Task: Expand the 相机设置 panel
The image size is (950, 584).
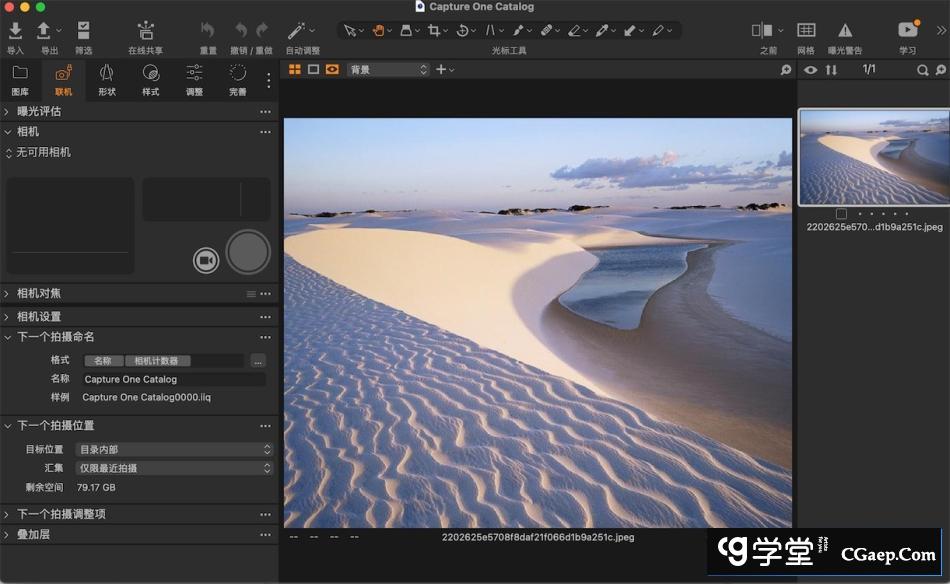Action: 39,316
